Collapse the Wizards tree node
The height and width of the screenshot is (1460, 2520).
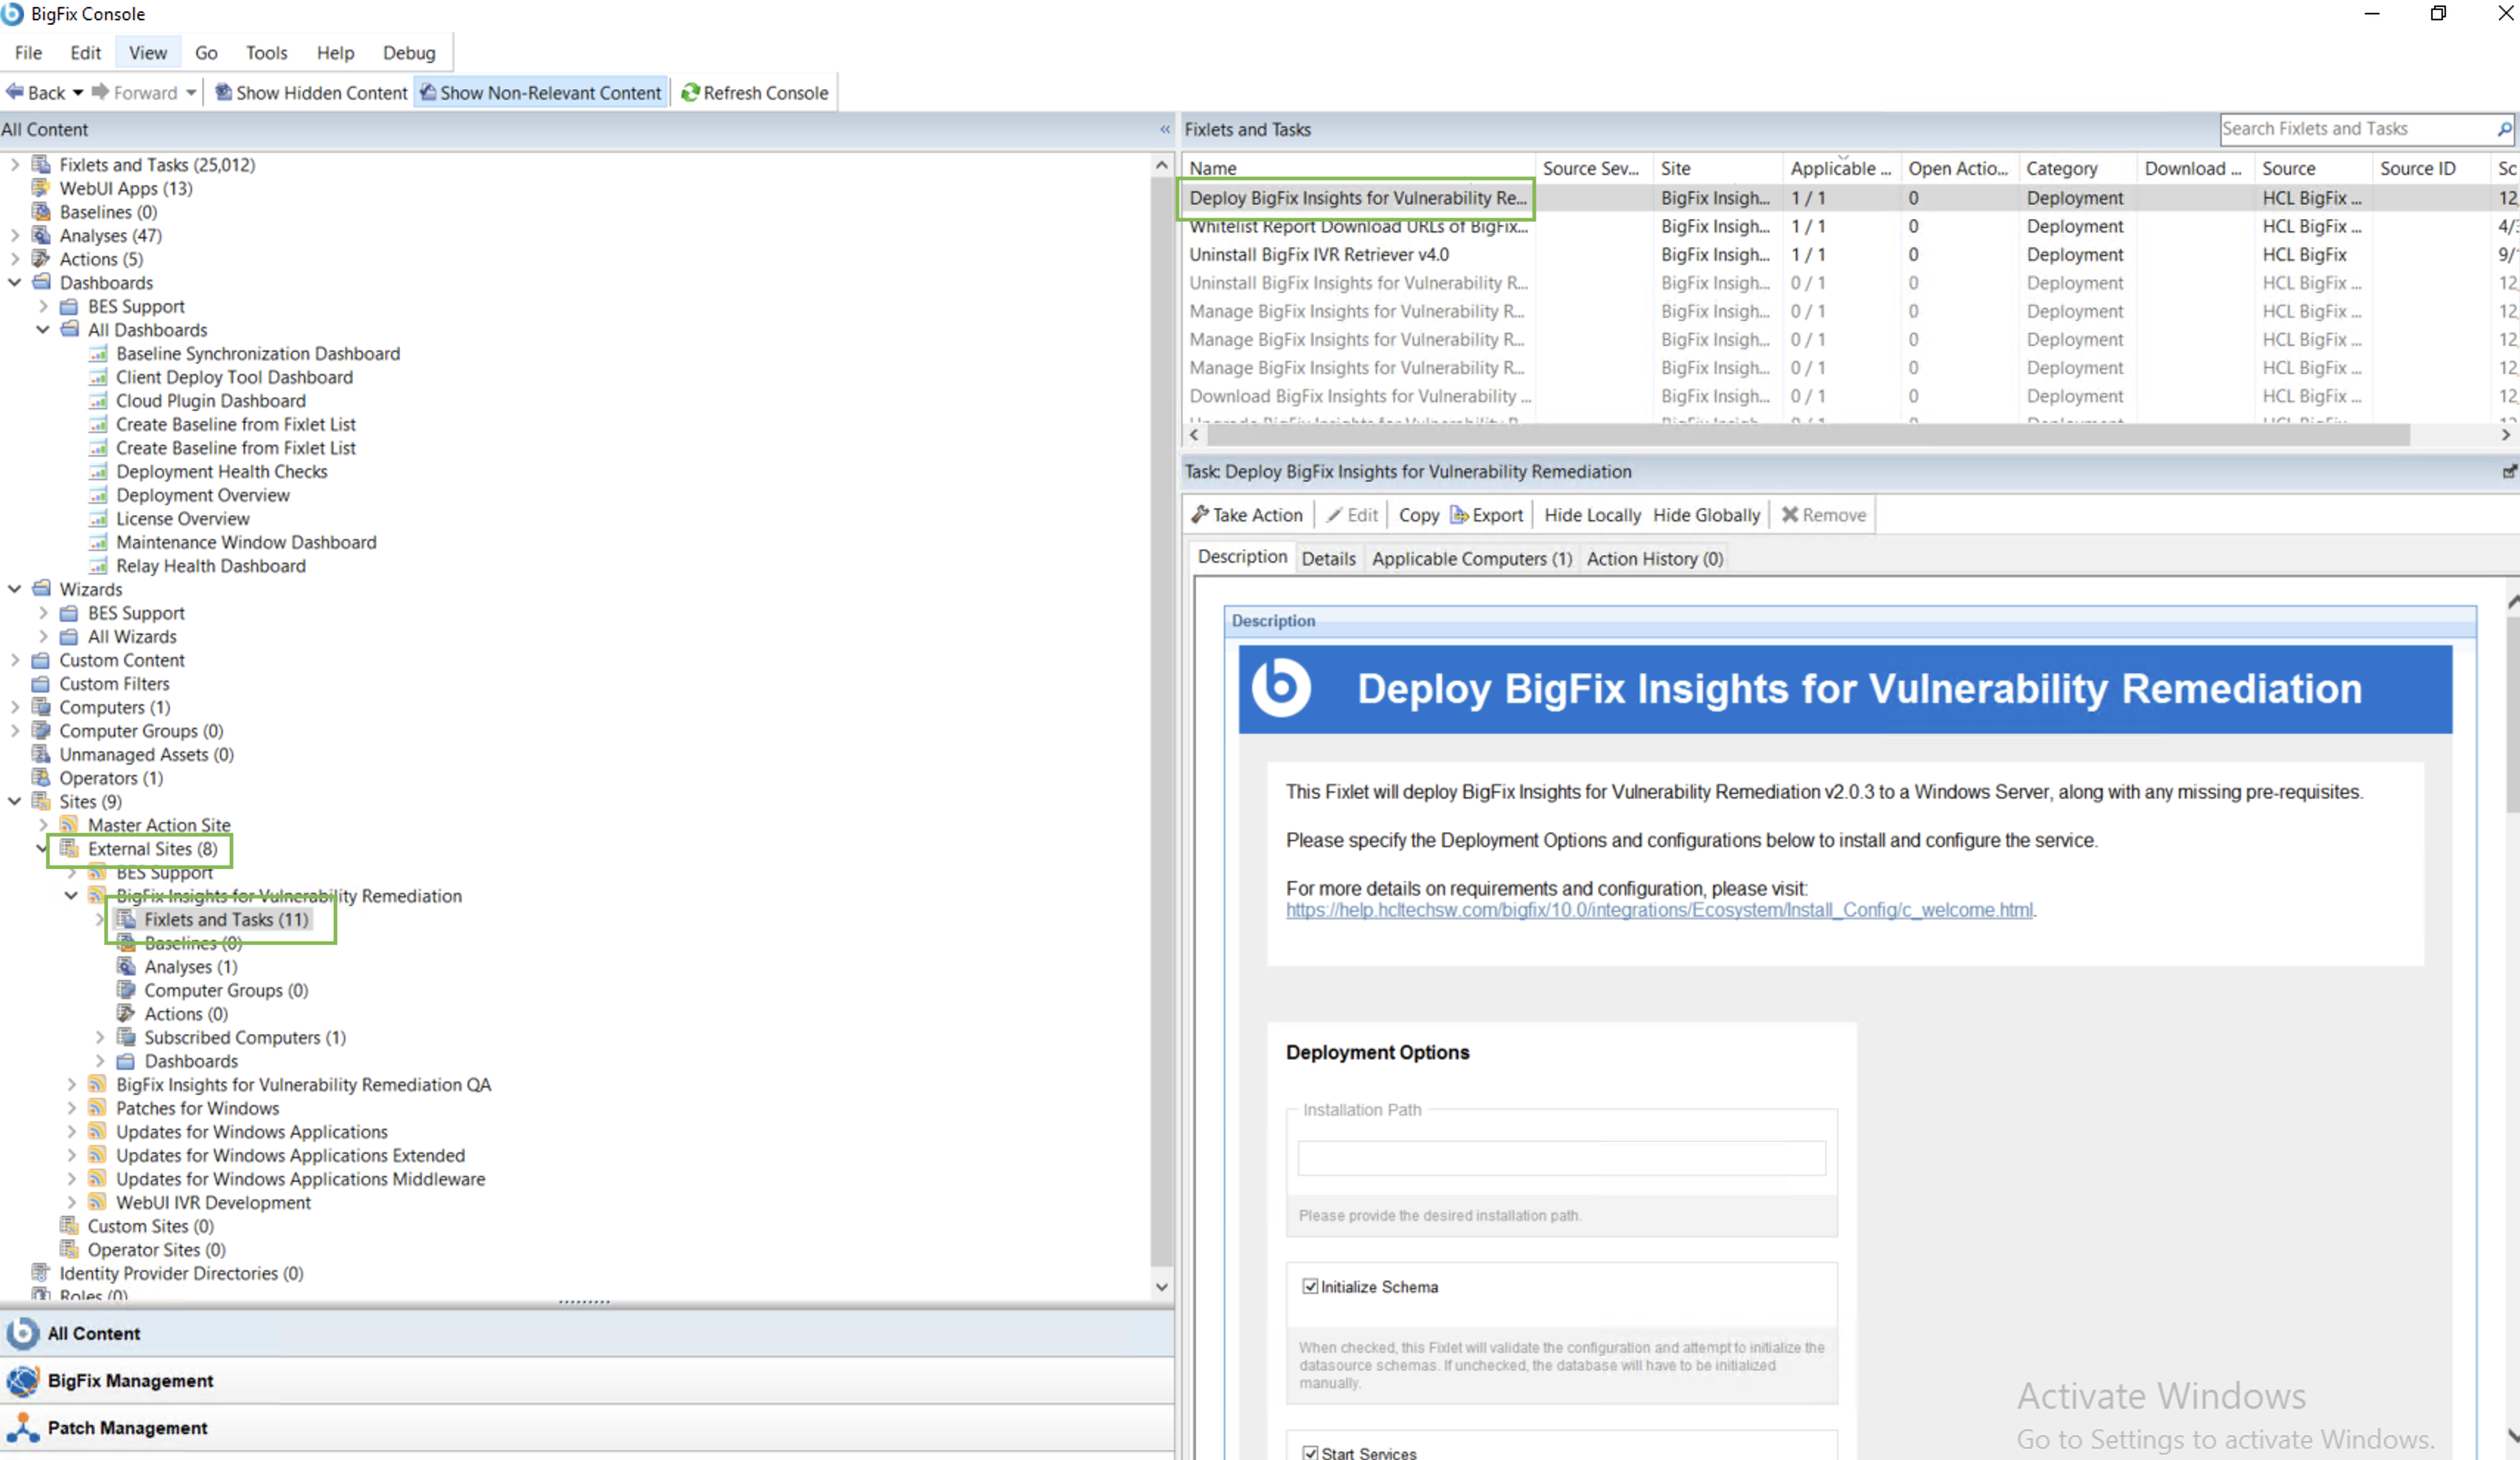[x=15, y=589]
